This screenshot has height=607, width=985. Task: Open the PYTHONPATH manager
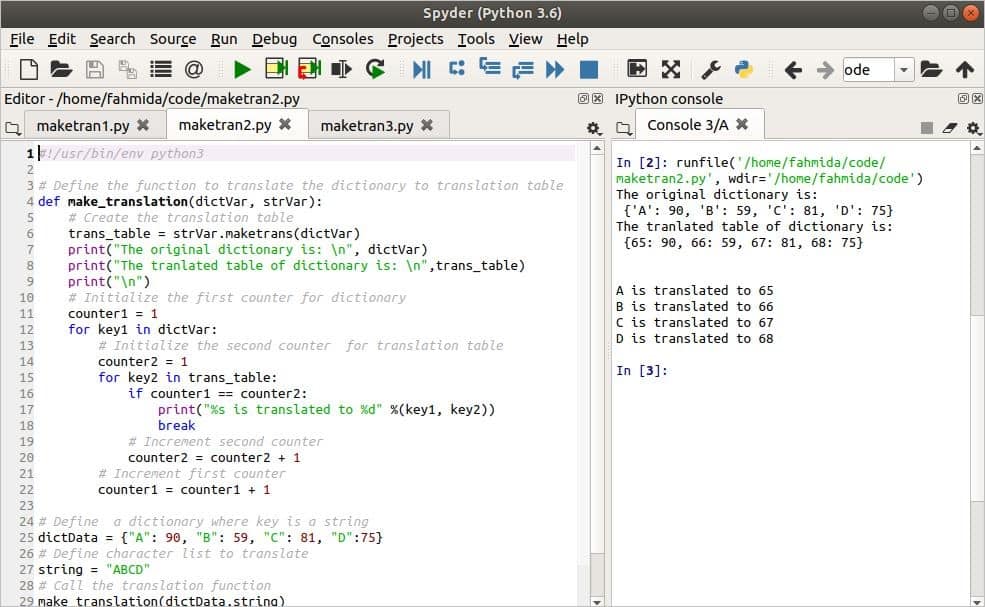[742, 70]
